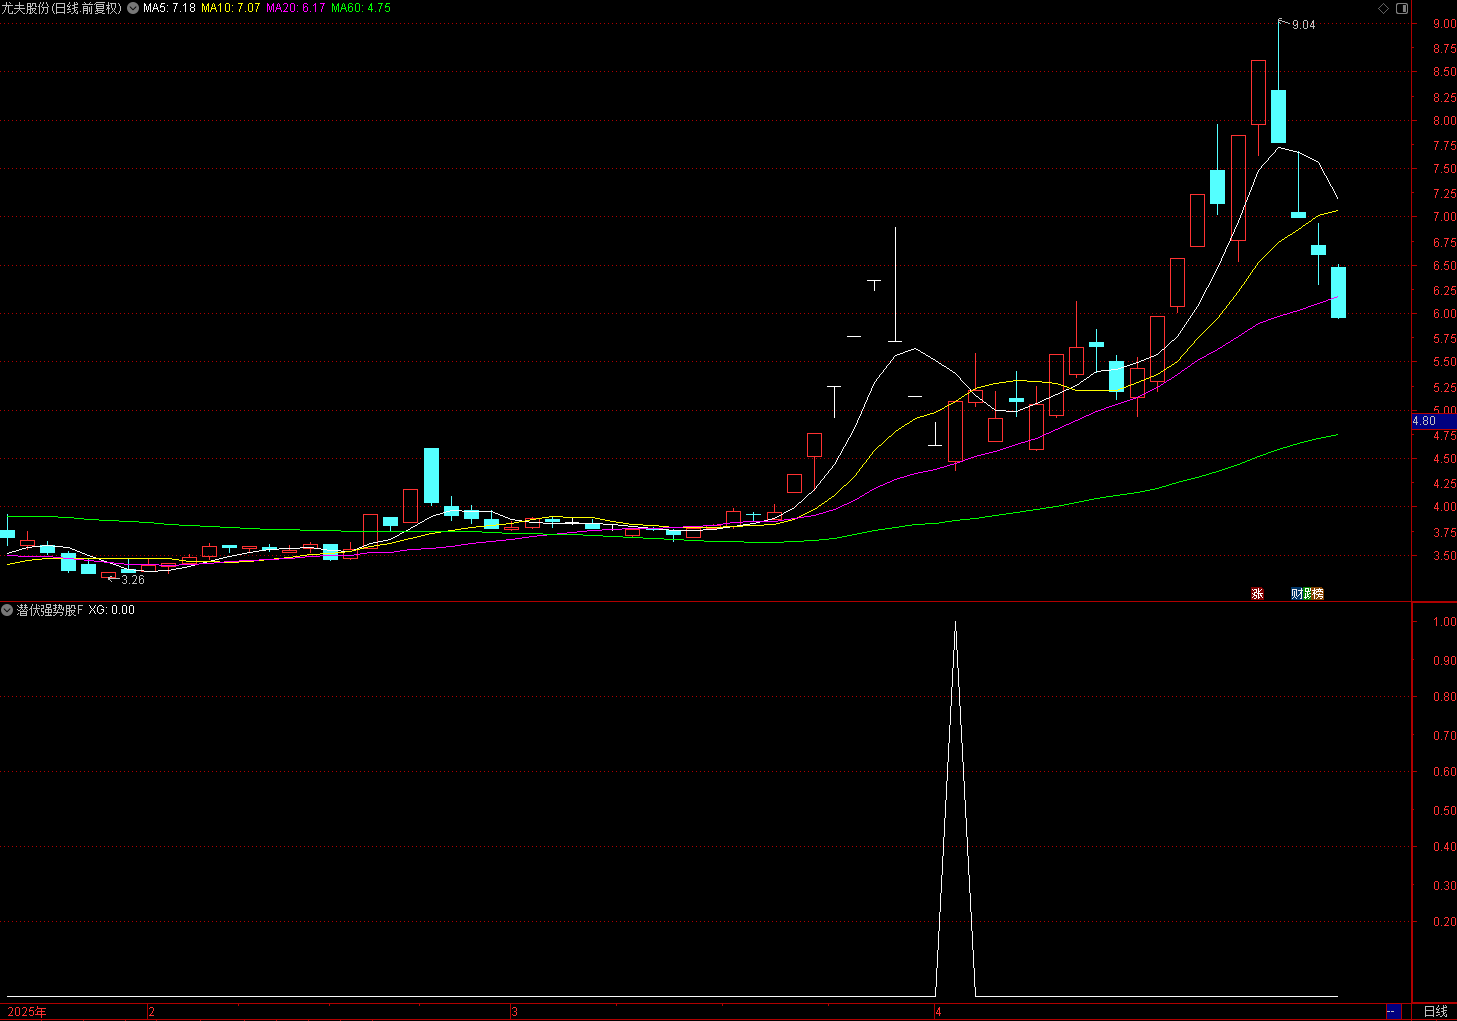
Task: Click the tall cyan candle topping at 9.04
Action: (x=1278, y=116)
